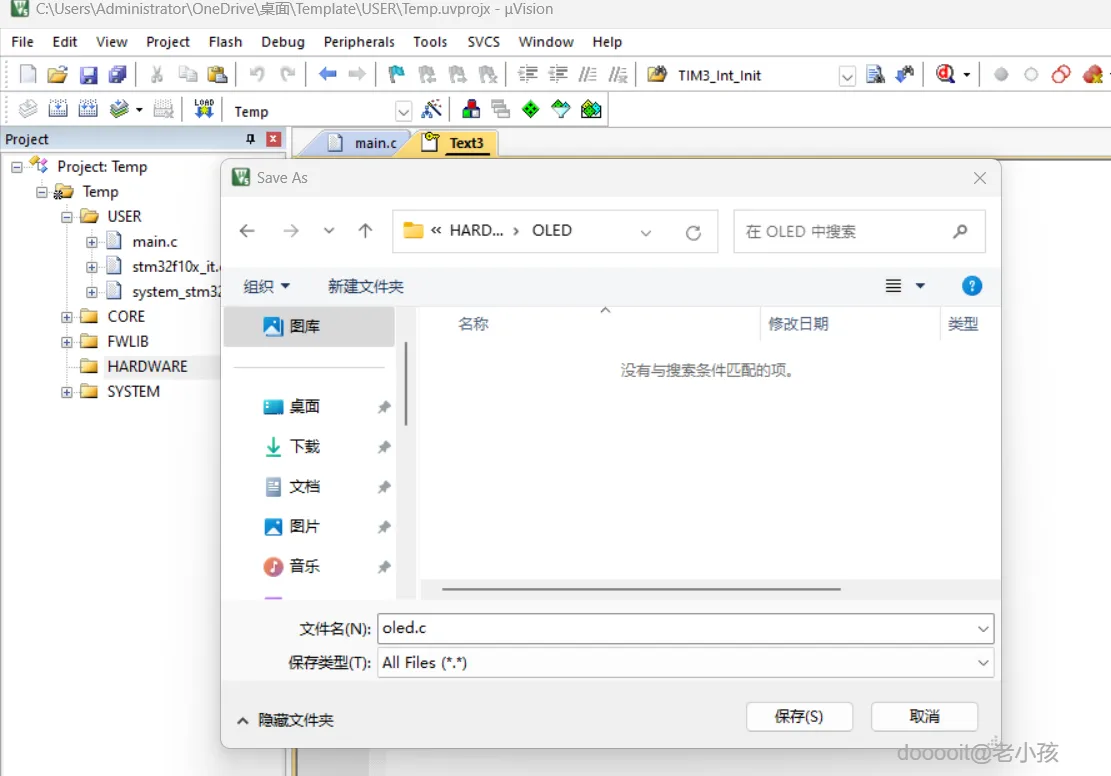Click the Copy icon in toolbar
The width and height of the screenshot is (1111, 776).
coord(187,74)
